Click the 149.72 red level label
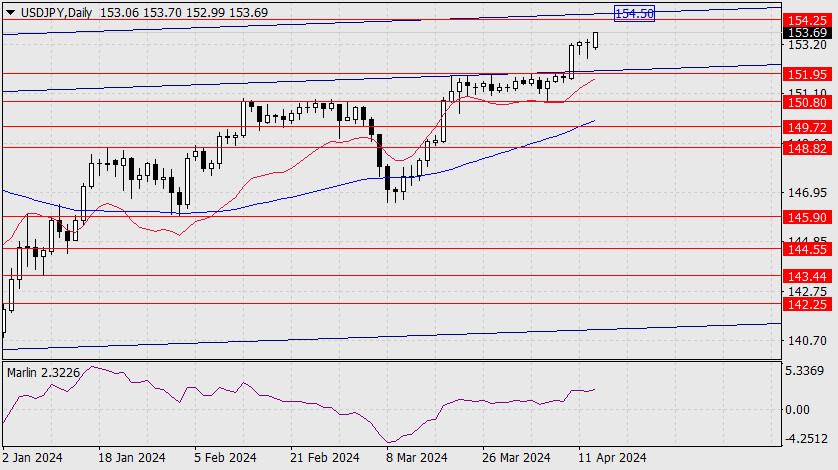This screenshot has height=470, width=838. point(808,127)
